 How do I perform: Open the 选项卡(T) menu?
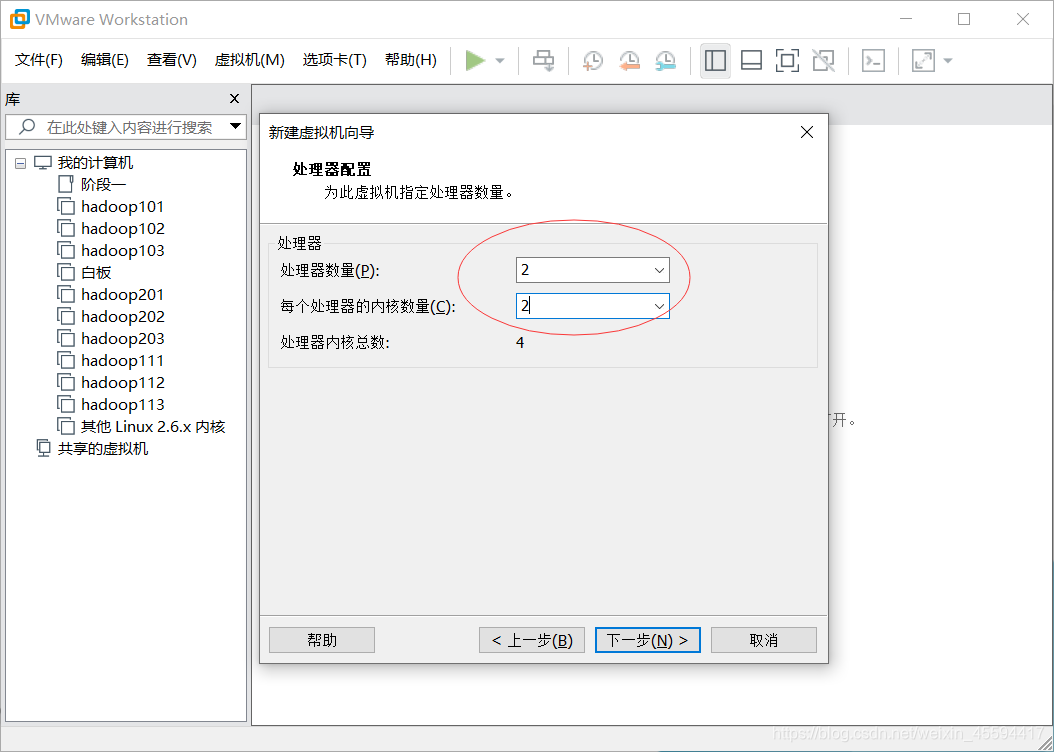[335, 60]
